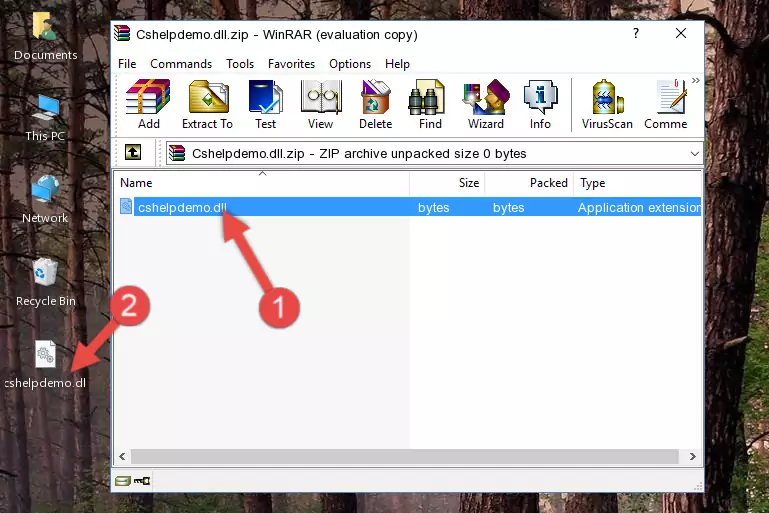The width and height of the screenshot is (769, 513).
Task: Open the Tools menu
Action: coord(240,64)
